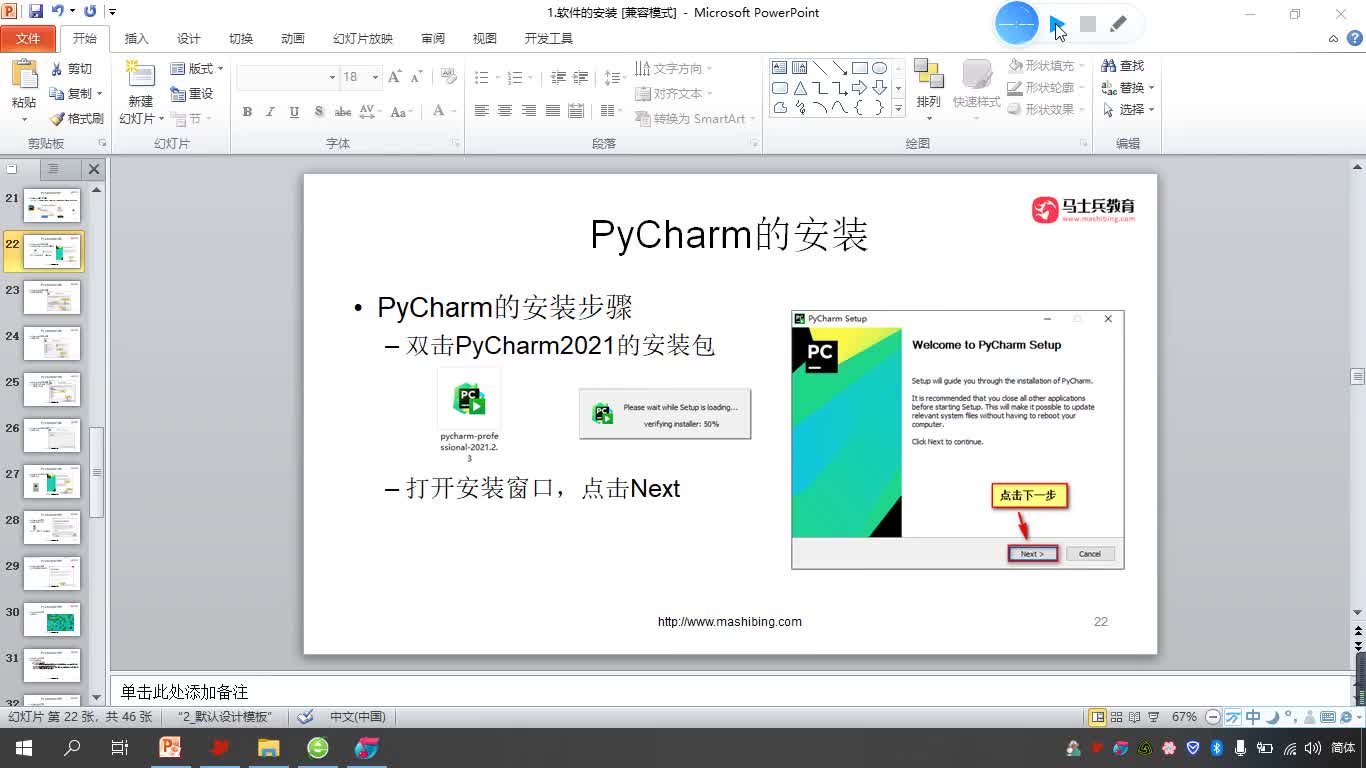Screen dimensions: 1366x768
Task: Select the Format Painter brush
Action: [x=57, y=118]
